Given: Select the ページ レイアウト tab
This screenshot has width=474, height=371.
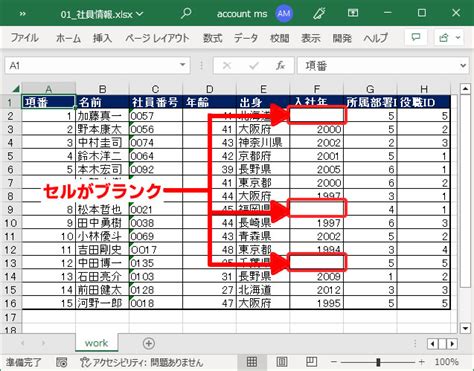Looking at the screenshot, I should coord(157,38).
